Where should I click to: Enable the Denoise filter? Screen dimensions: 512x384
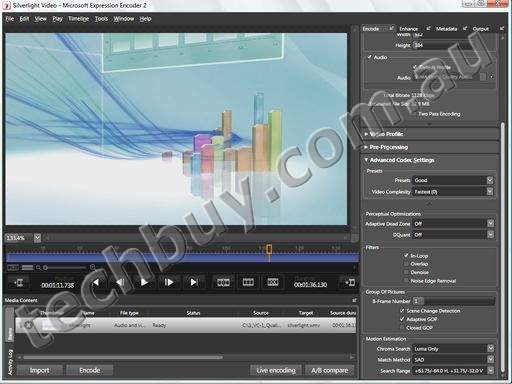point(406,272)
